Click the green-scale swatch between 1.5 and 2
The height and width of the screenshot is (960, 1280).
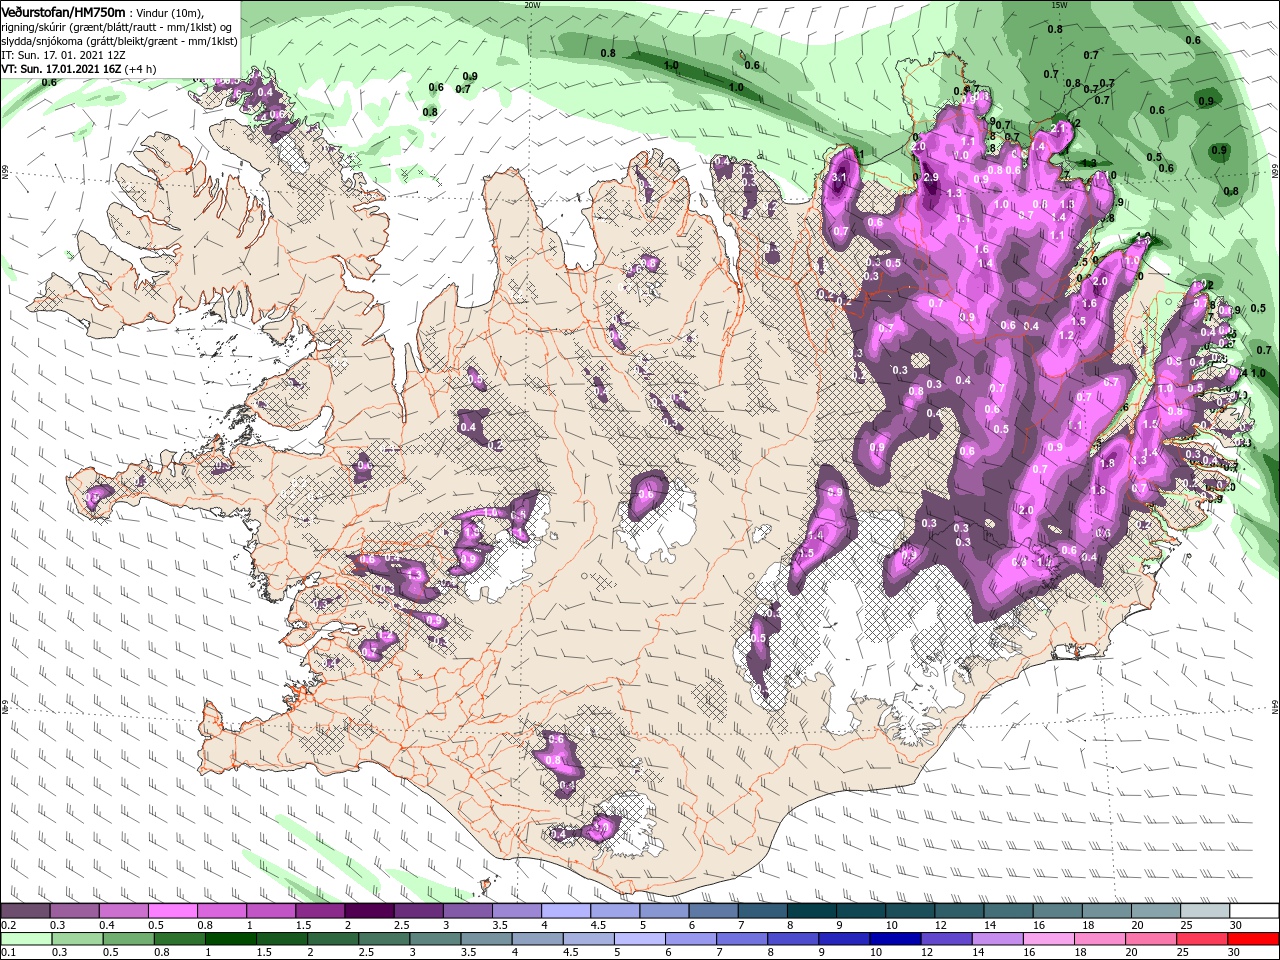280,938
